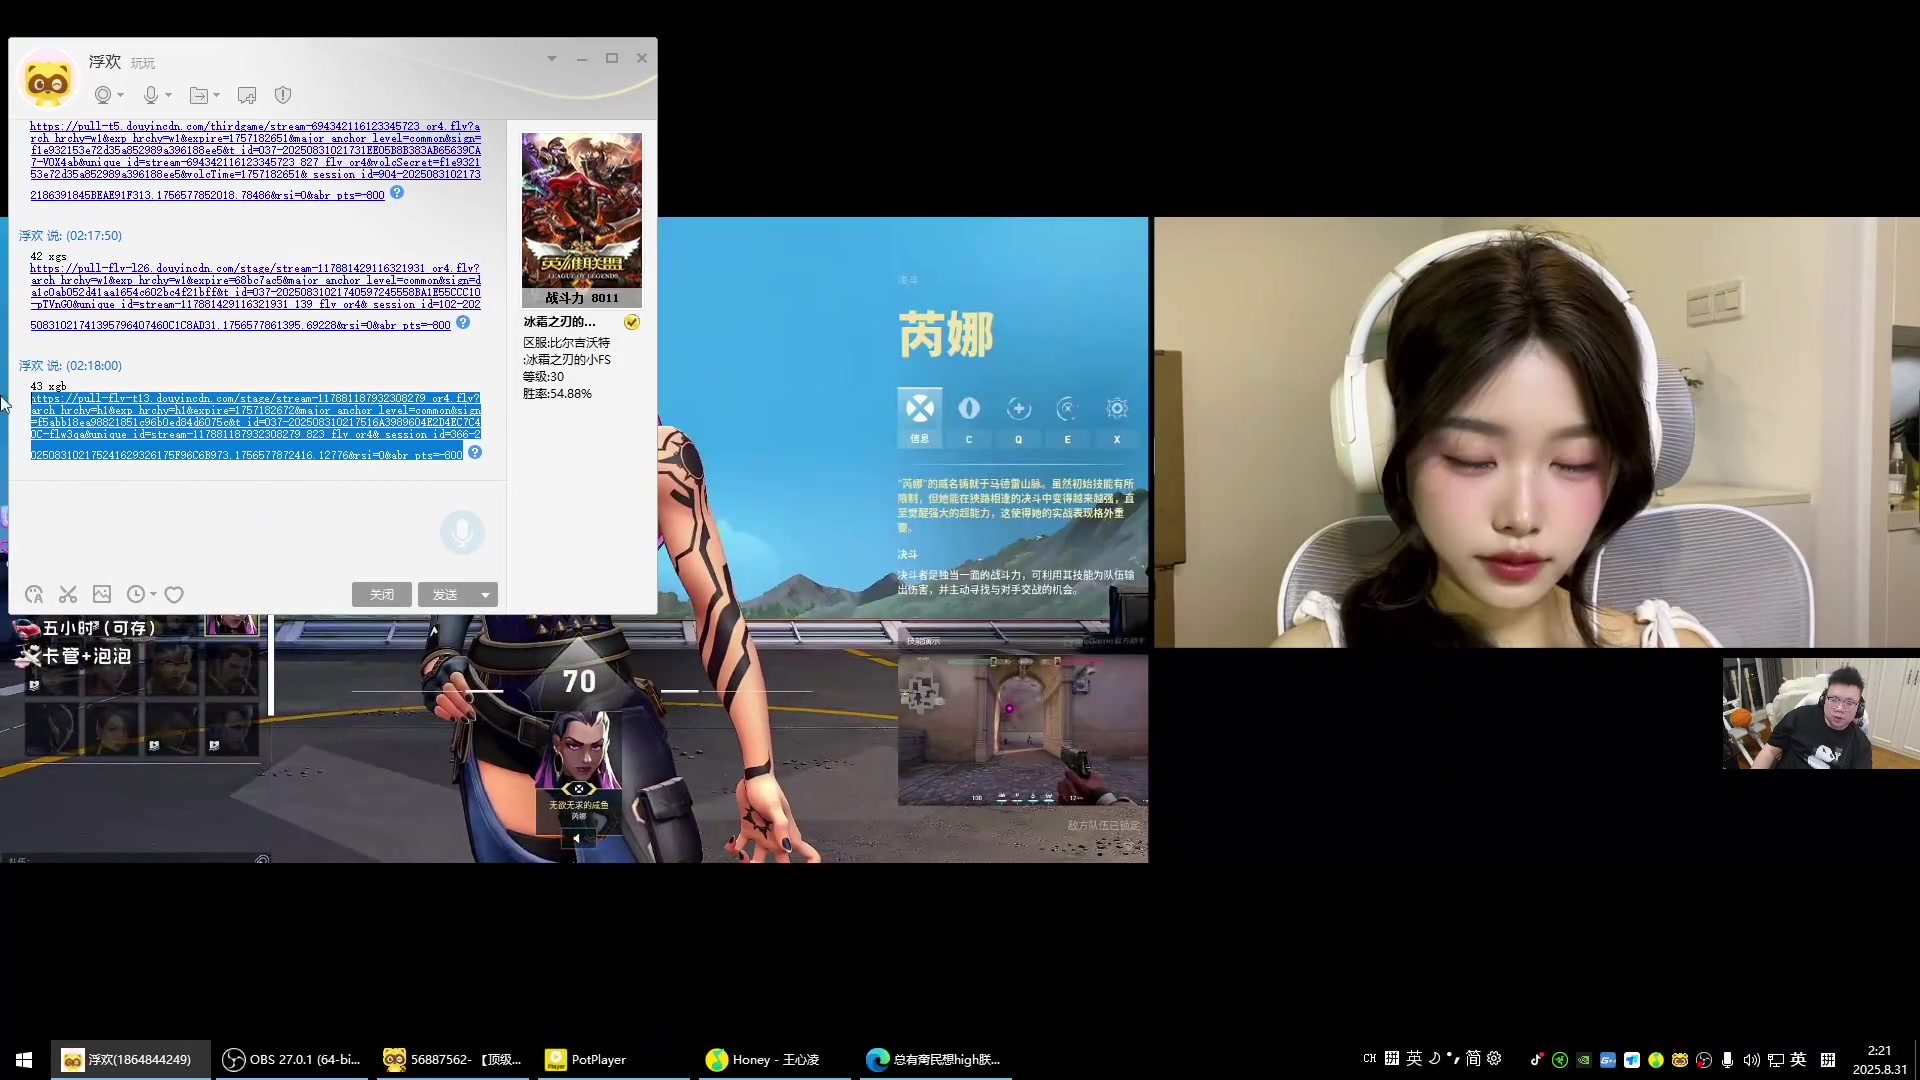Open the emoticon picker in chat toolbar

(x=34, y=594)
